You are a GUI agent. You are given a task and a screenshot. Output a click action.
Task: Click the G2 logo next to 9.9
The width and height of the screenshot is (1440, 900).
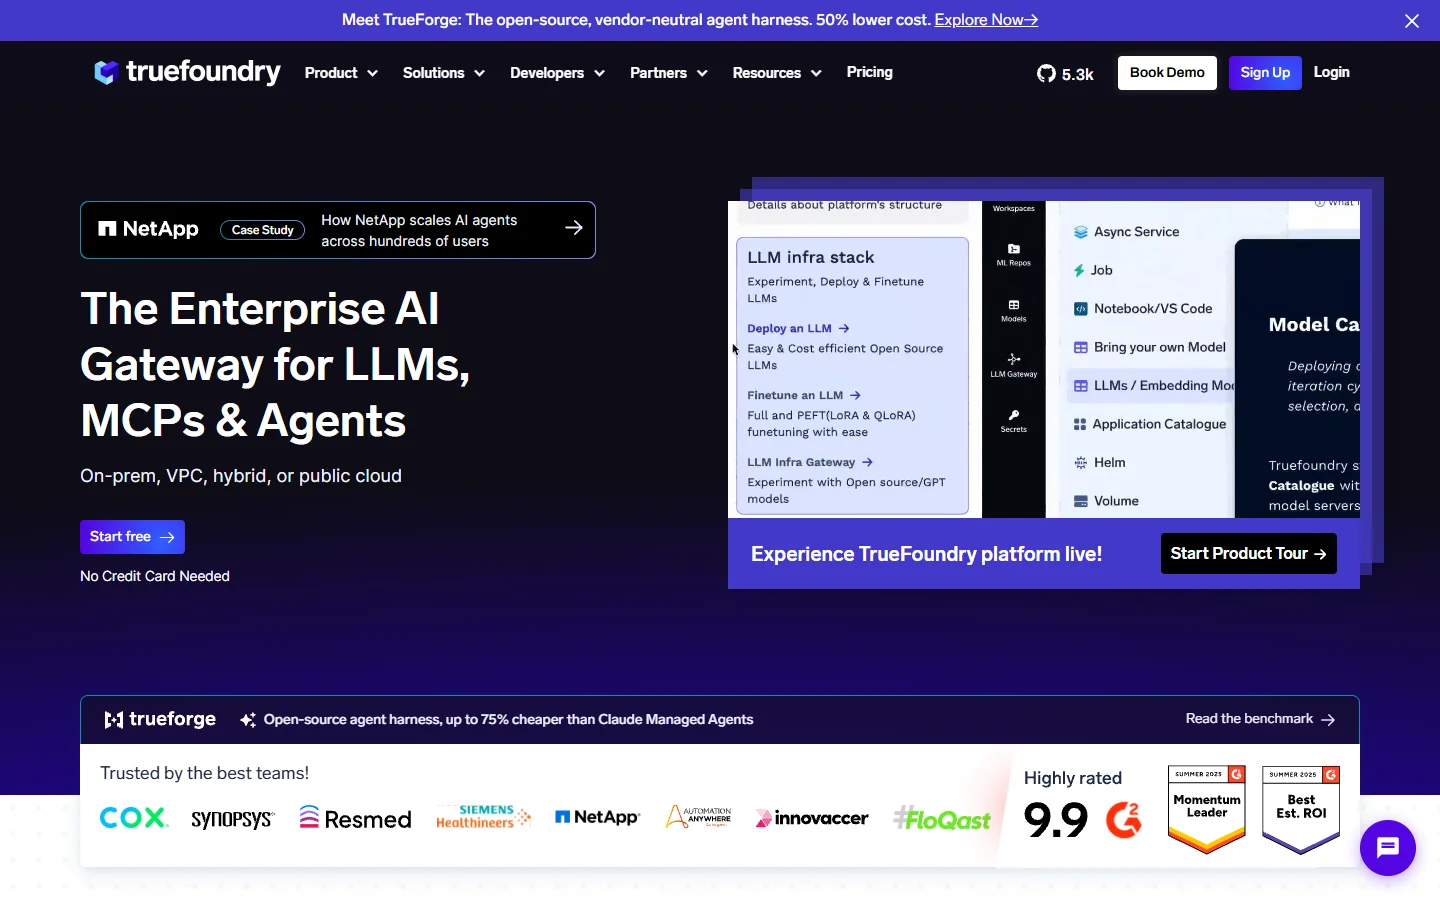1124,820
